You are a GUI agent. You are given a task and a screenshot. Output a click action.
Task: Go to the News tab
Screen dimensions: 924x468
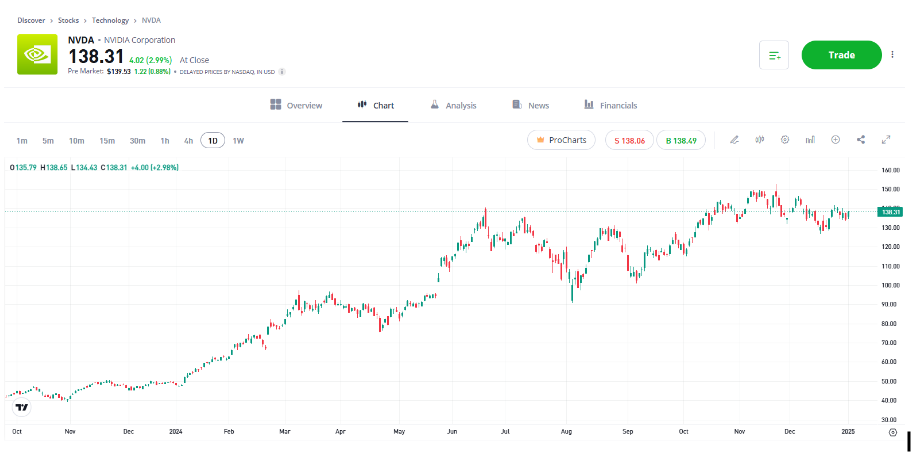point(530,106)
